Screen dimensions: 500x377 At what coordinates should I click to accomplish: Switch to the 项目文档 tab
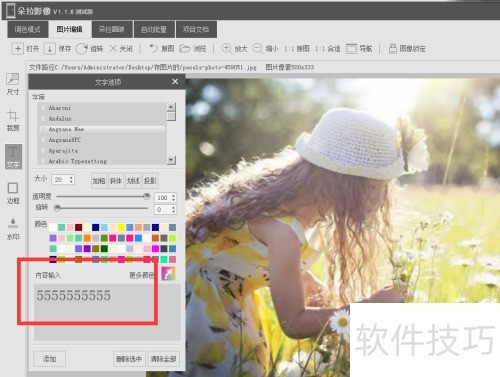coord(196,29)
